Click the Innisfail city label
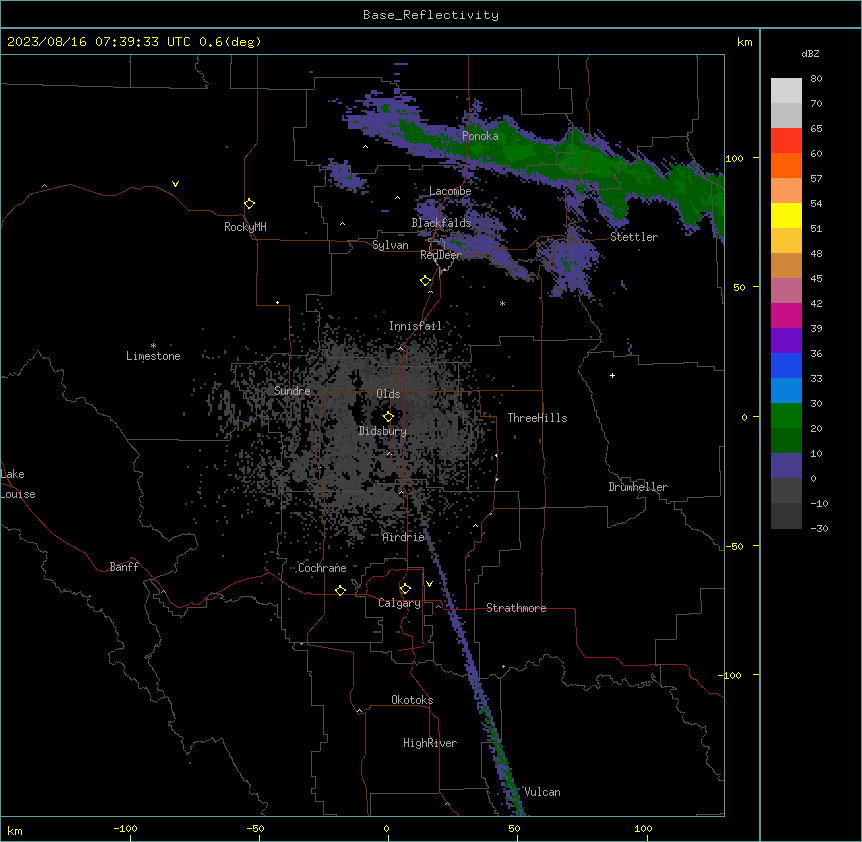 click(415, 326)
